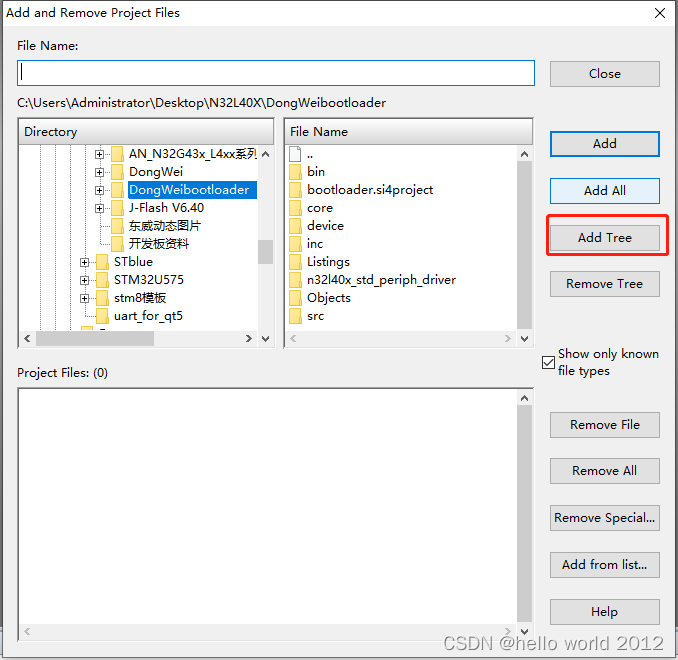Click the Directory vertical scrollbar thumb
This screenshot has width=678, height=660.
[265, 252]
